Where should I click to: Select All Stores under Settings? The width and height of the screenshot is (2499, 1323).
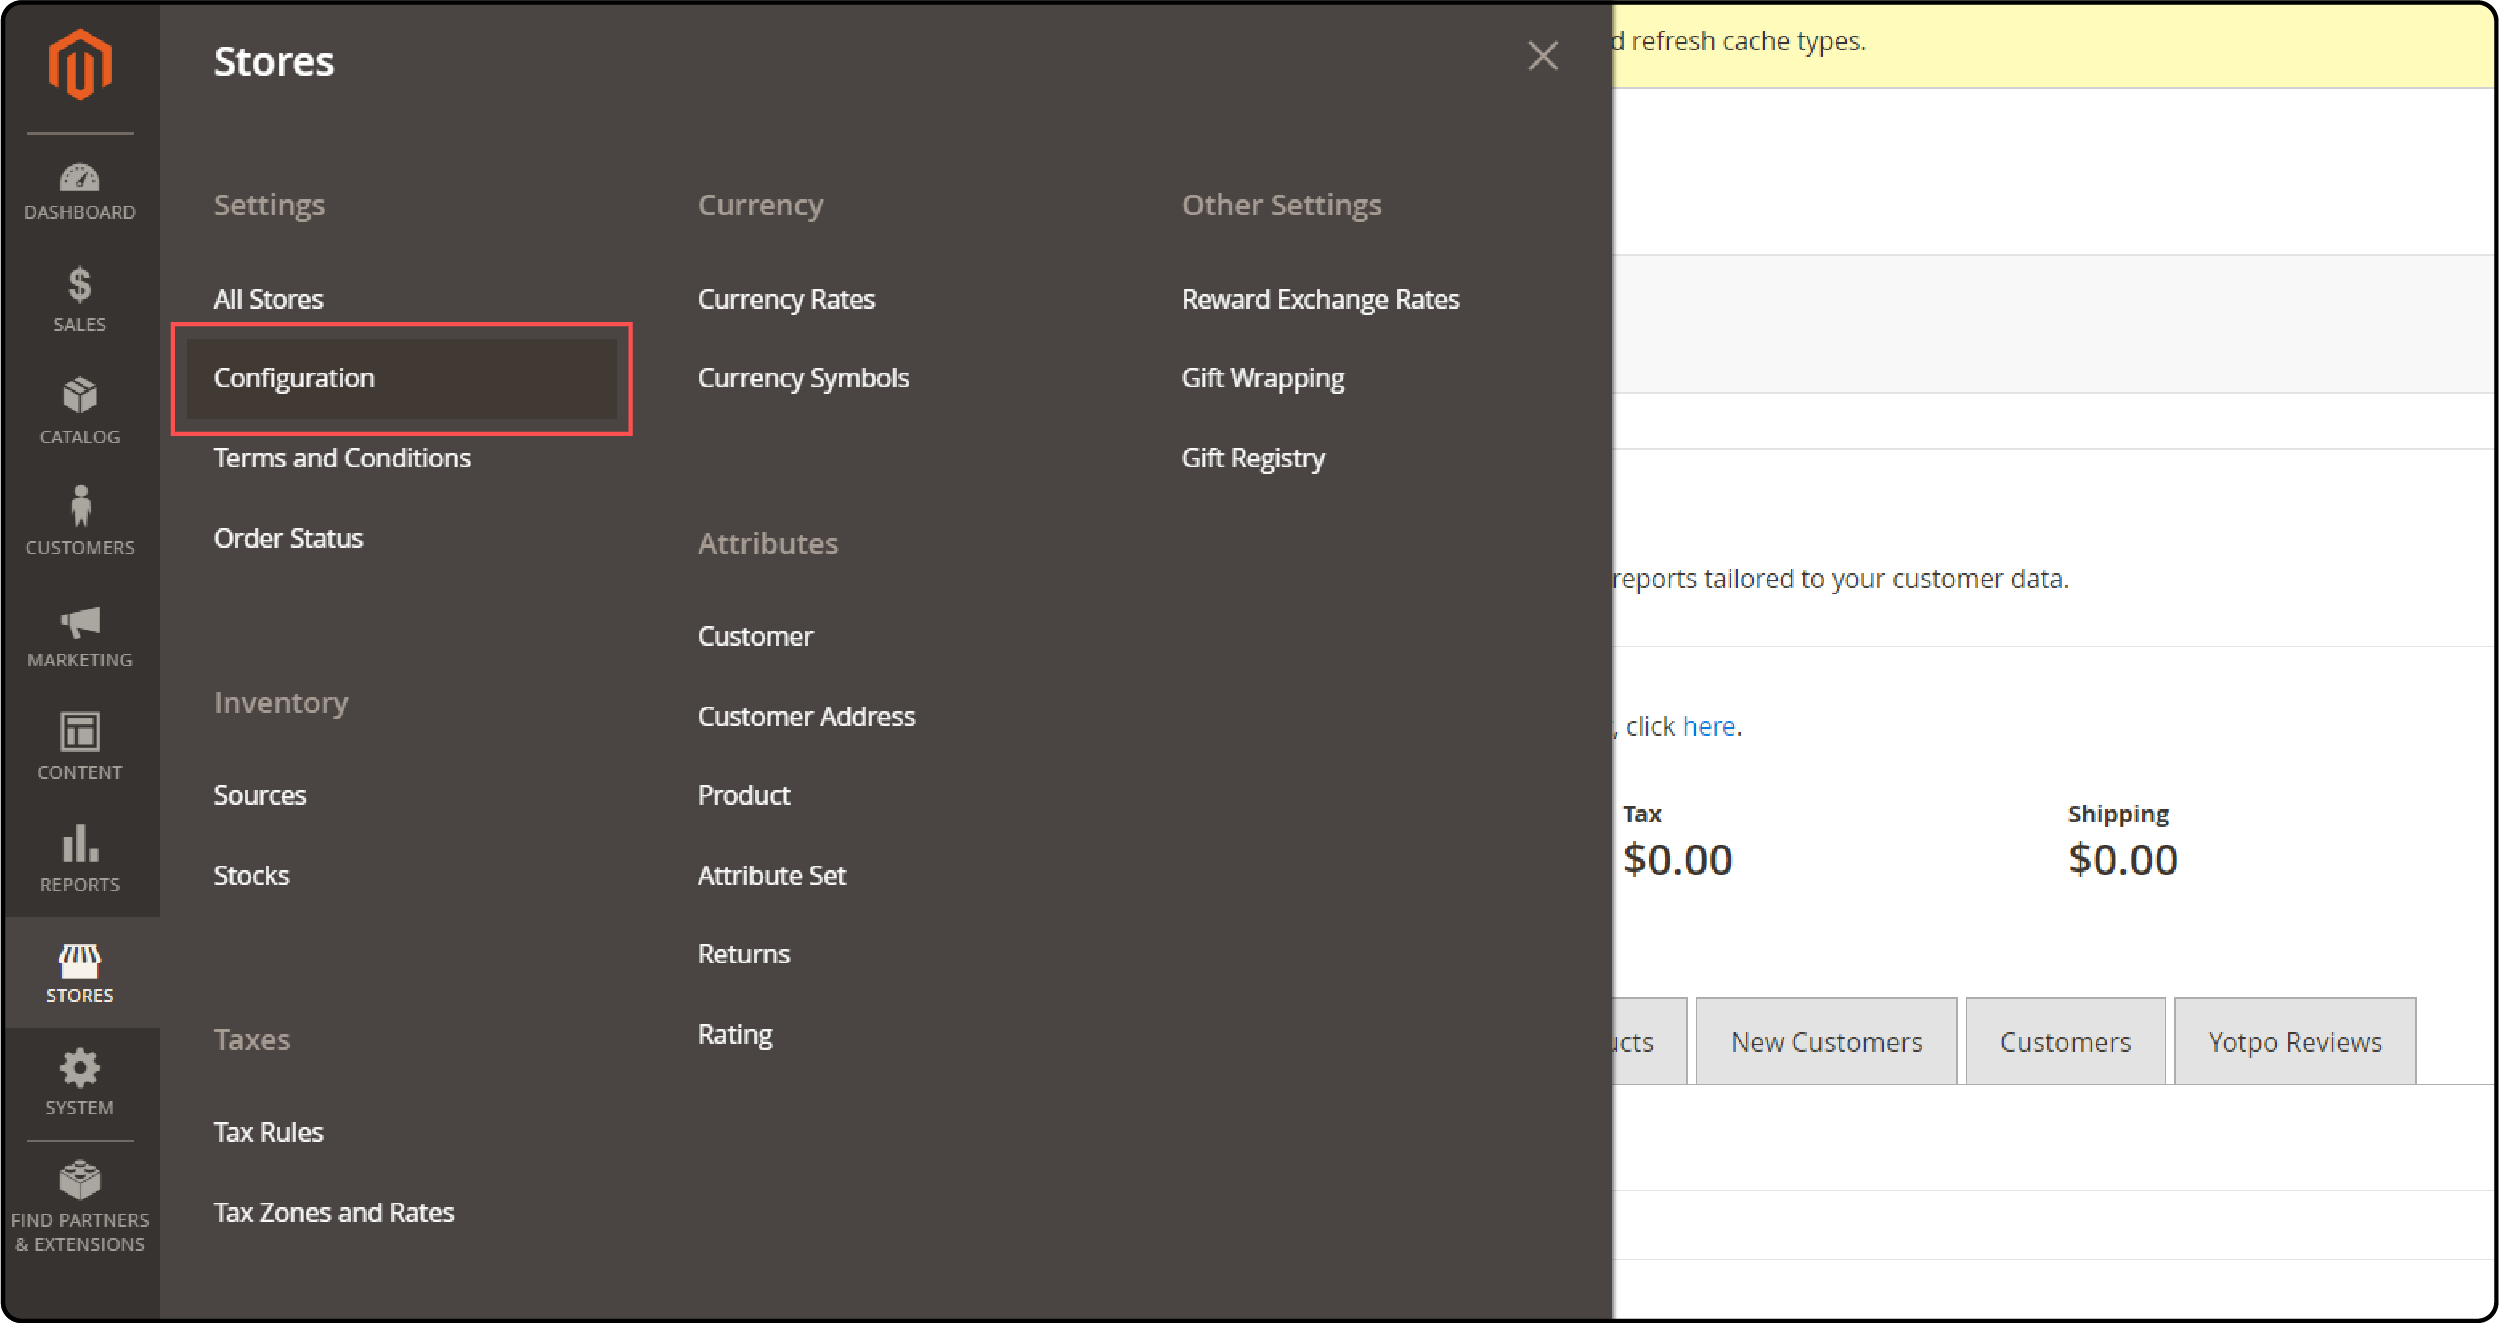click(x=268, y=299)
